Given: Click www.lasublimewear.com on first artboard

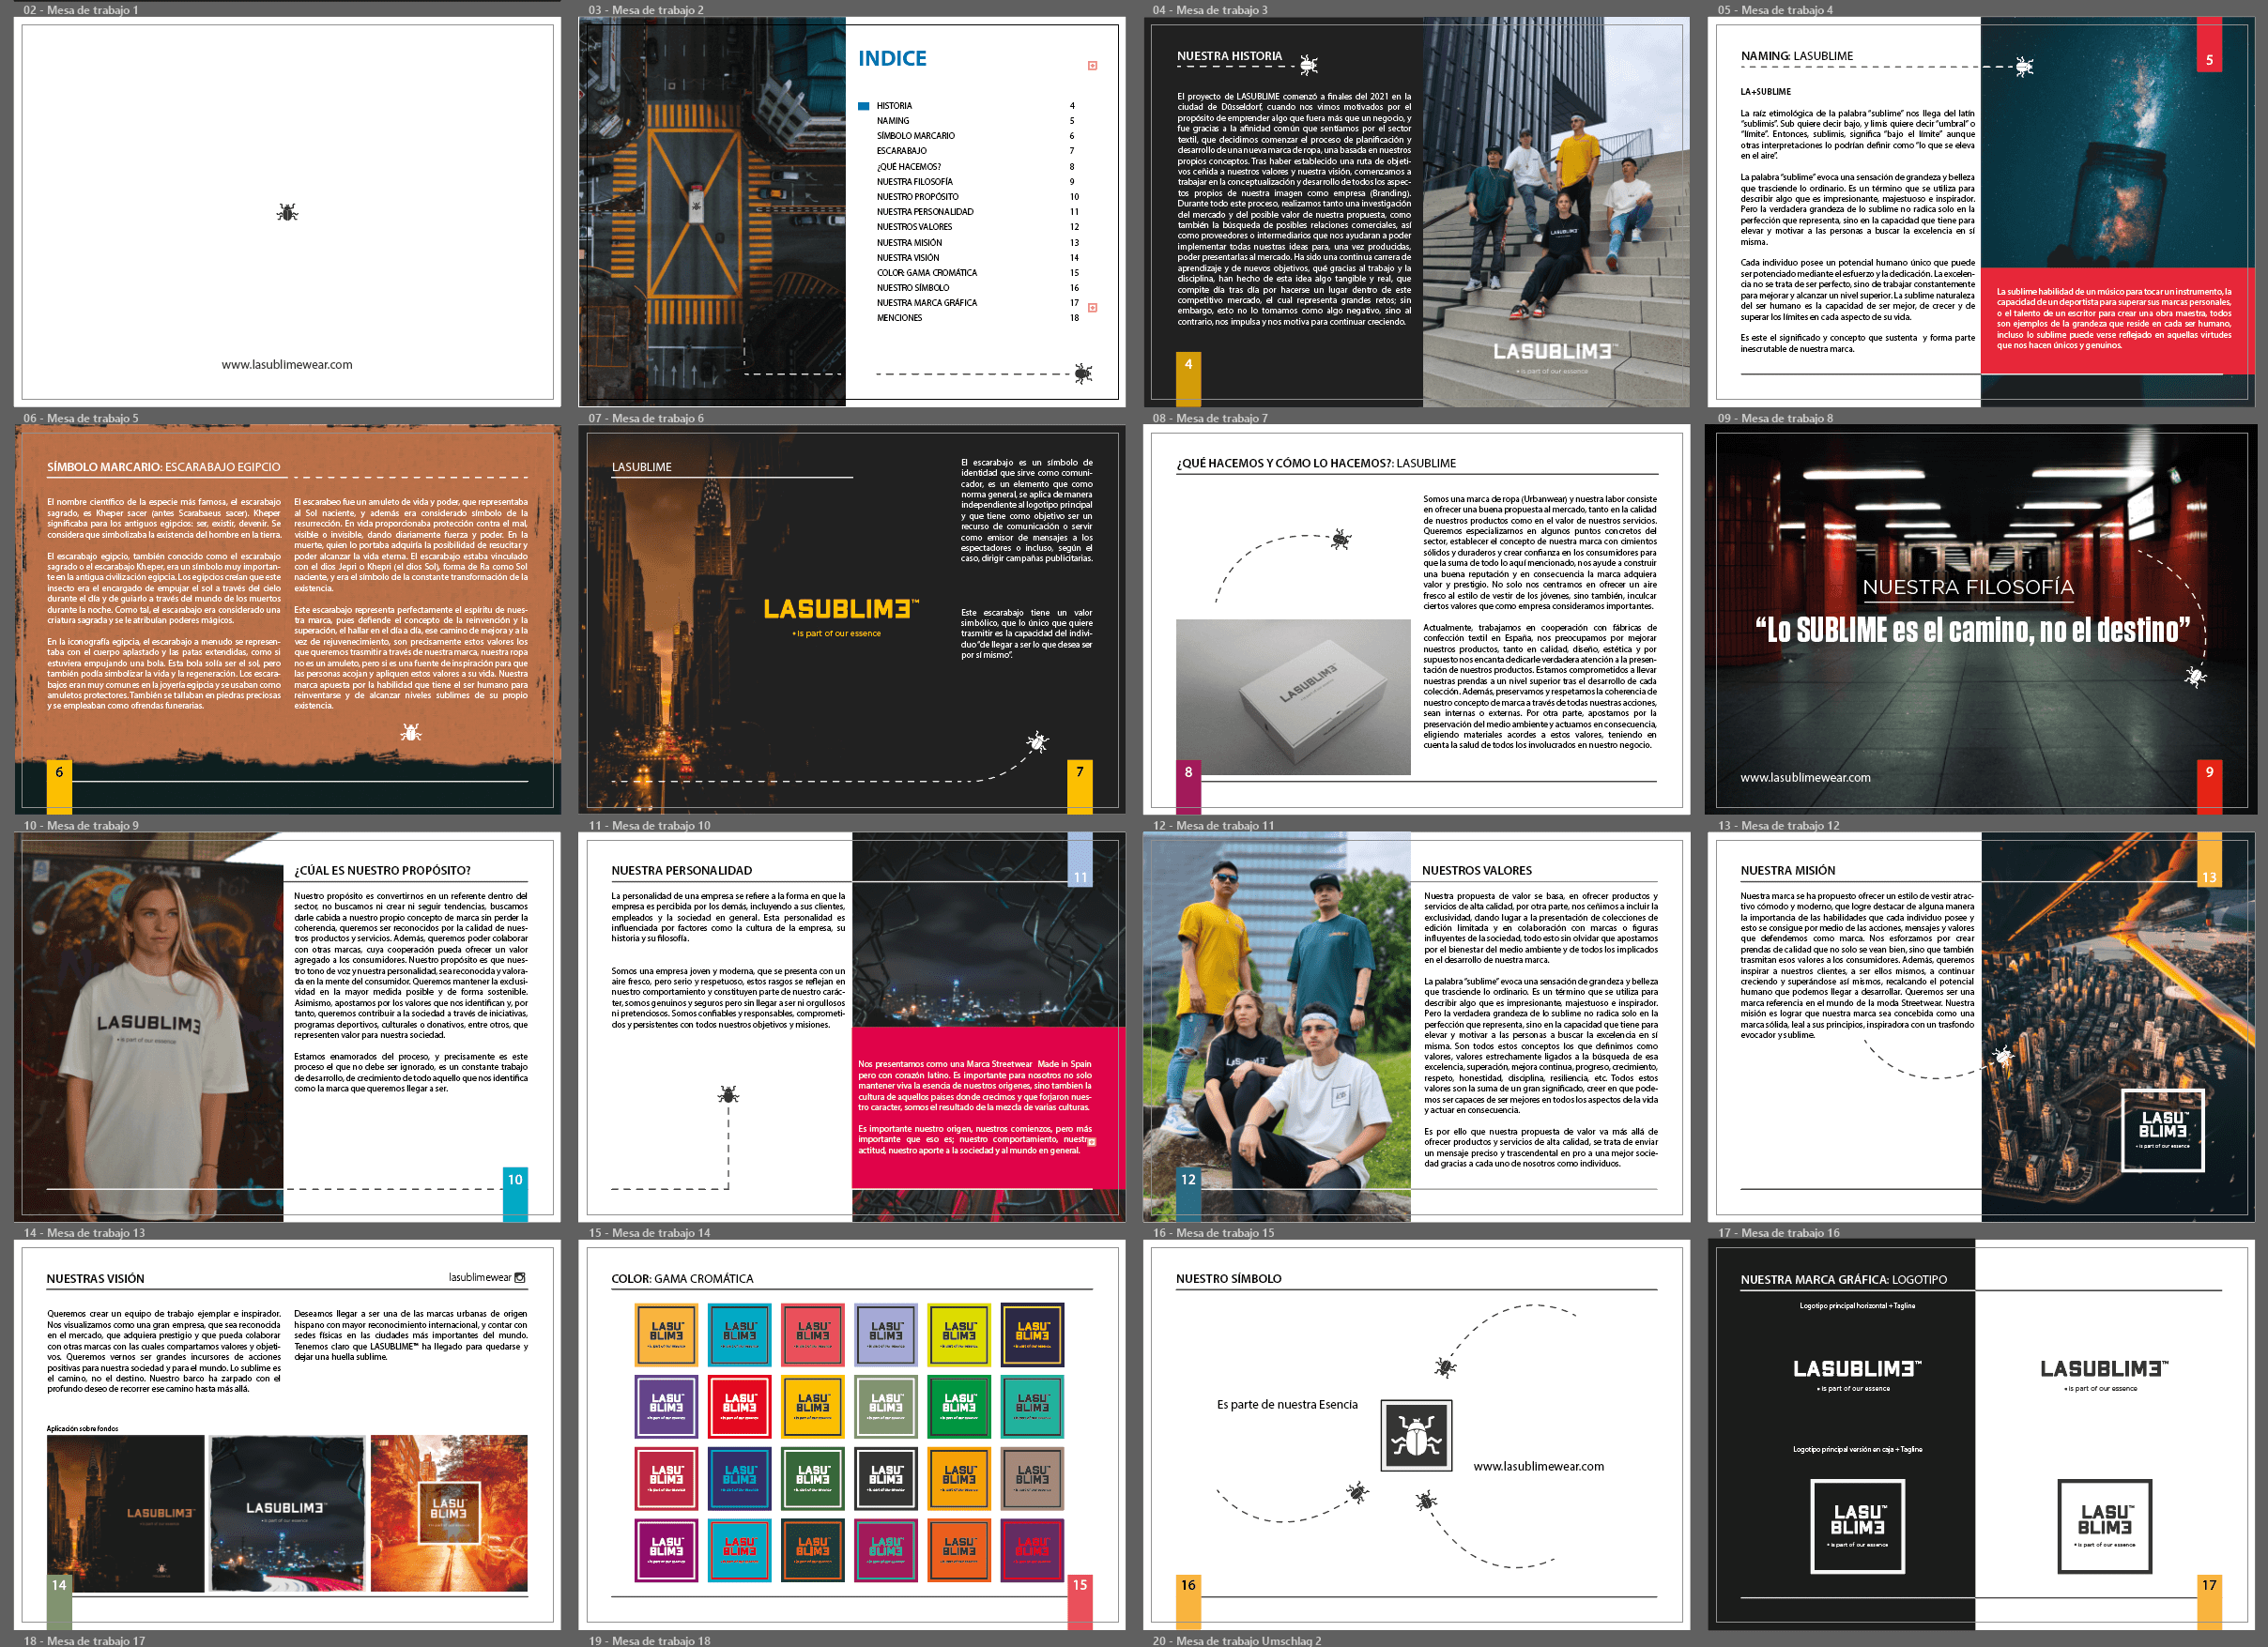Looking at the screenshot, I should (287, 365).
